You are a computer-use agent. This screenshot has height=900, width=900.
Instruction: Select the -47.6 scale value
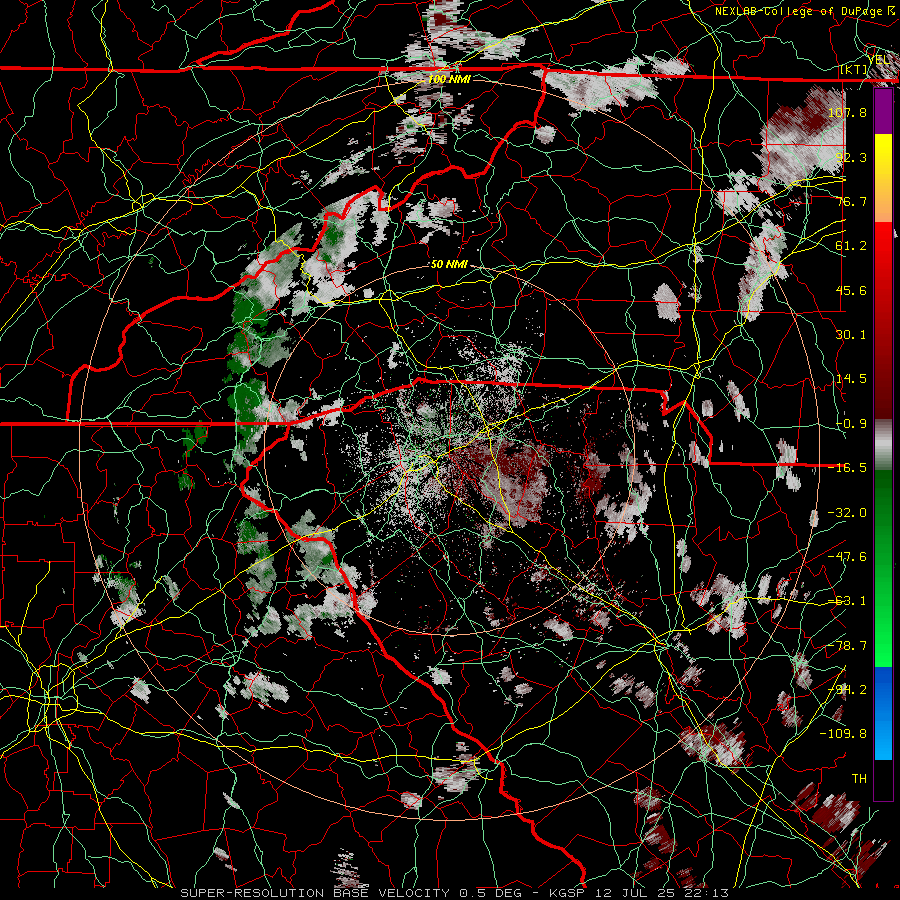847,557
